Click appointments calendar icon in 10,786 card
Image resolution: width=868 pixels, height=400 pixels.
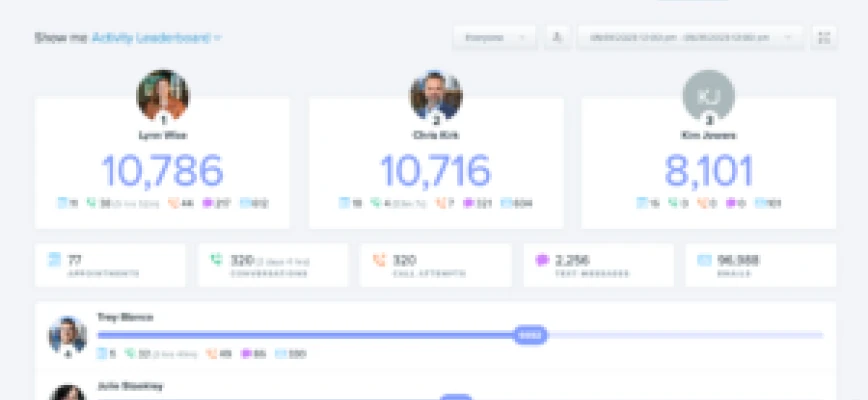click(63, 203)
